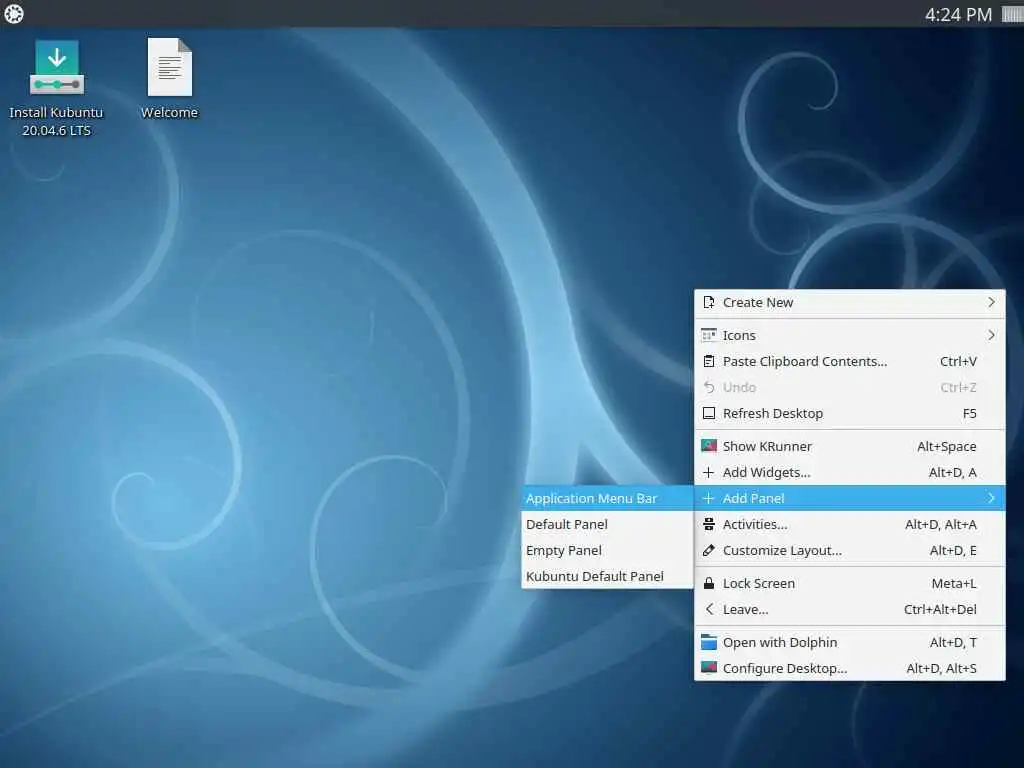This screenshot has width=1024, height=768.
Task: Choose Kubuntu Default Panel
Action: 607,577
